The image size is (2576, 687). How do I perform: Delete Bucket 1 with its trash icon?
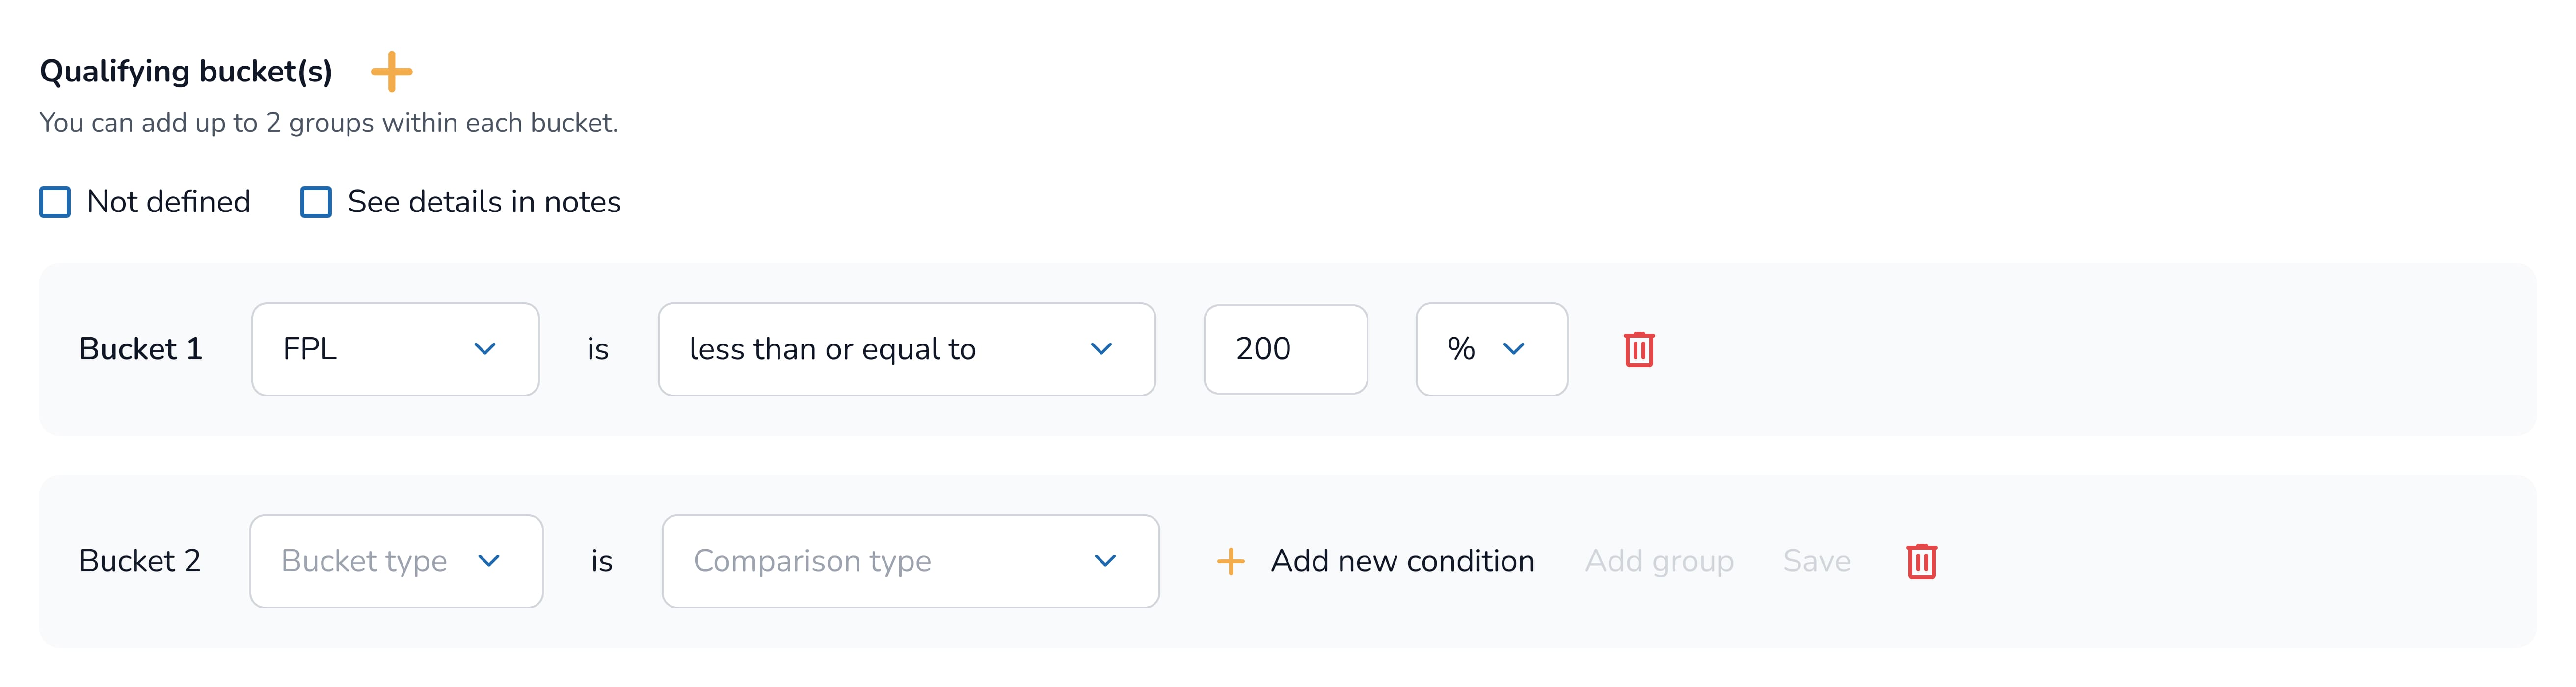pos(1638,349)
